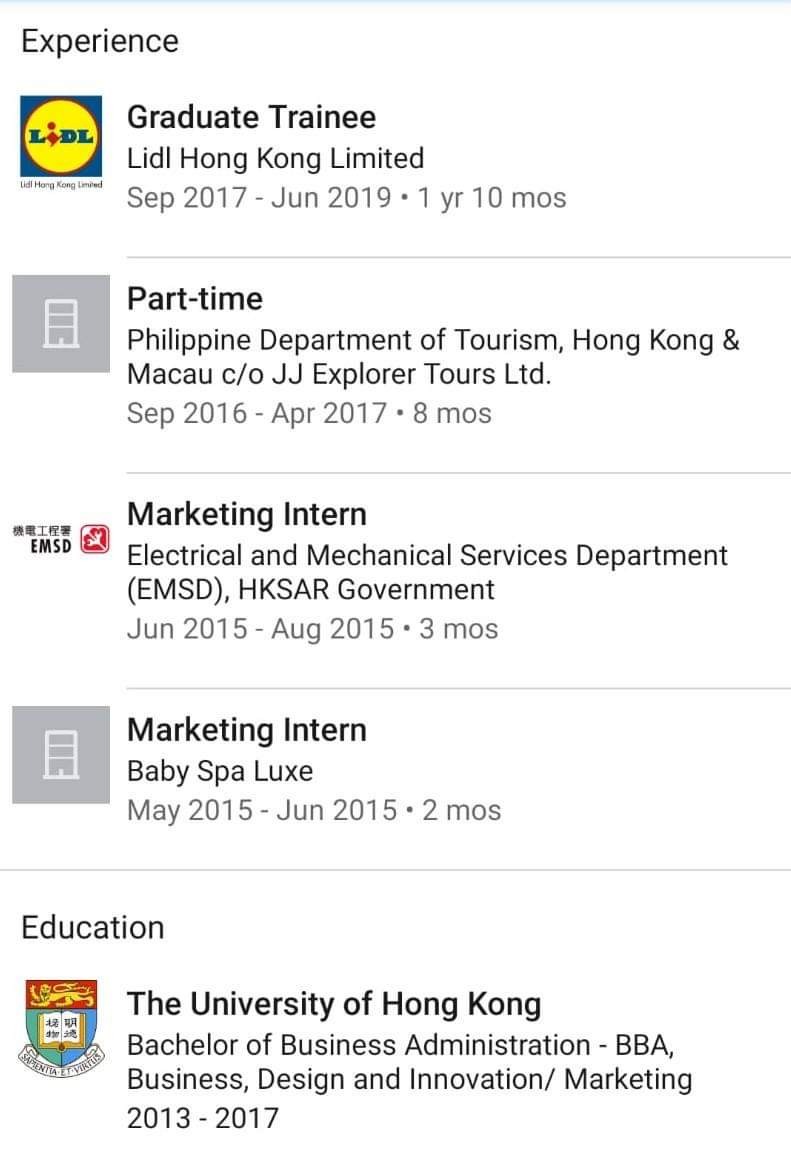791x1151 pixels.
Task: Open The University of Hong Kong entry
Action: (334, 1003)
